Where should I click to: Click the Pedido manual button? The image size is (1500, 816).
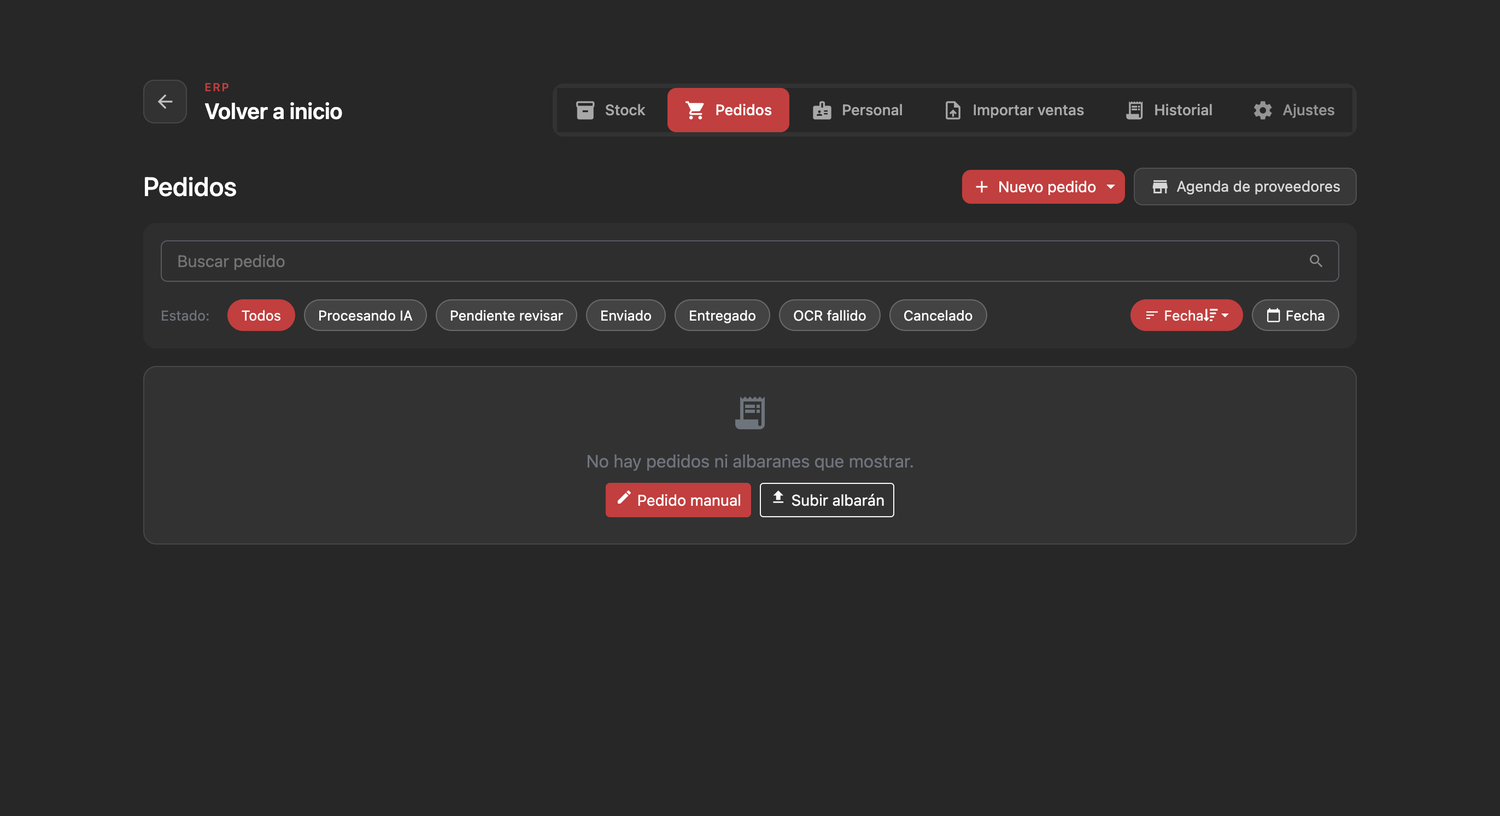click(x=678, y=500)
